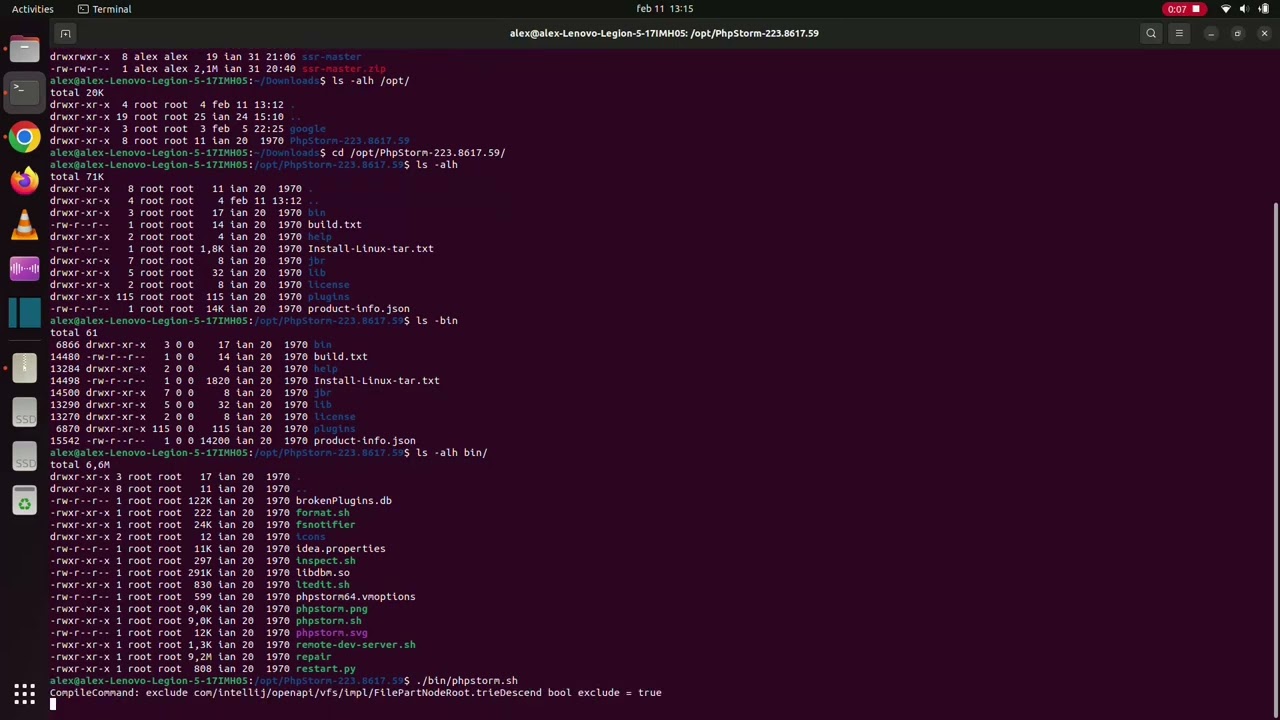Image resolution: width=1280 pixels, height=720 pixels.
Task: Click the fsnotifier file name
Action: tap(325, 525)
